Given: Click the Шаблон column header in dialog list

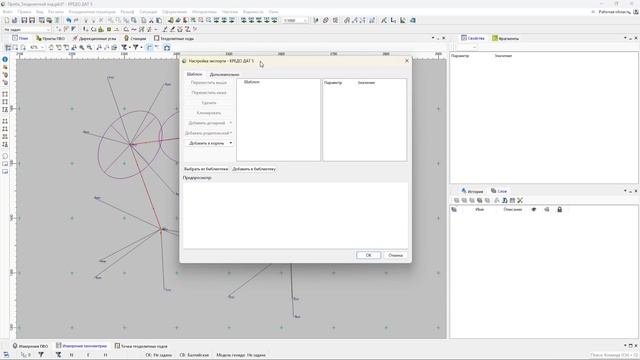Looking at the screenshot, I should coord(251,82).
